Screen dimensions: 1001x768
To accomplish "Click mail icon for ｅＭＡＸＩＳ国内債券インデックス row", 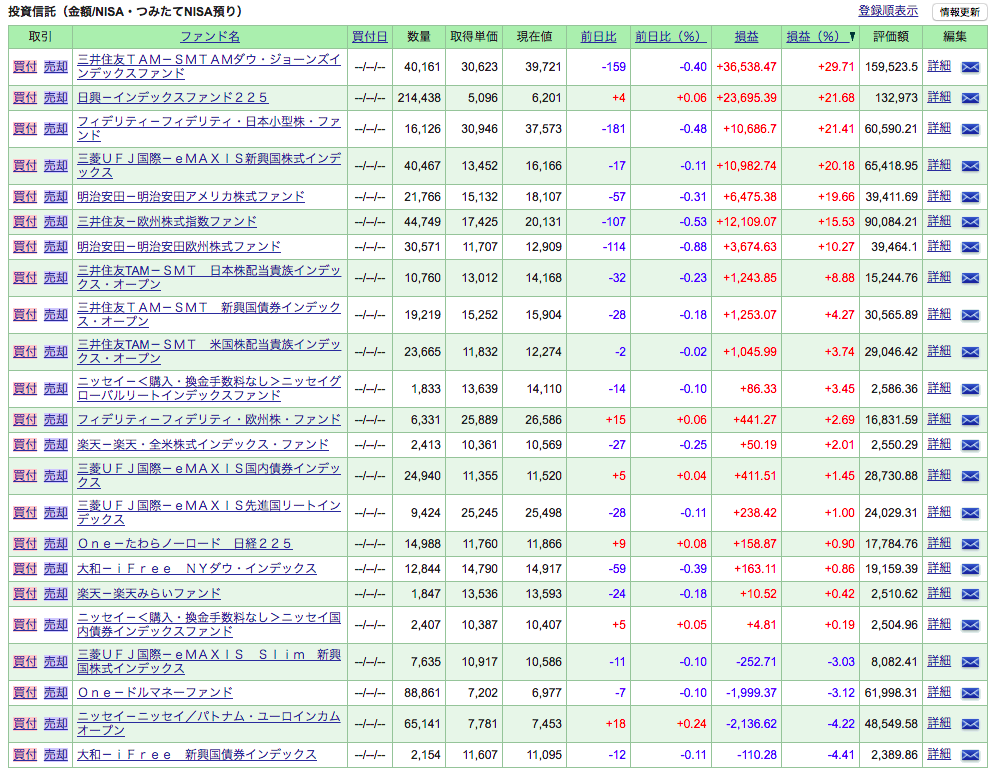I will 970,476.
